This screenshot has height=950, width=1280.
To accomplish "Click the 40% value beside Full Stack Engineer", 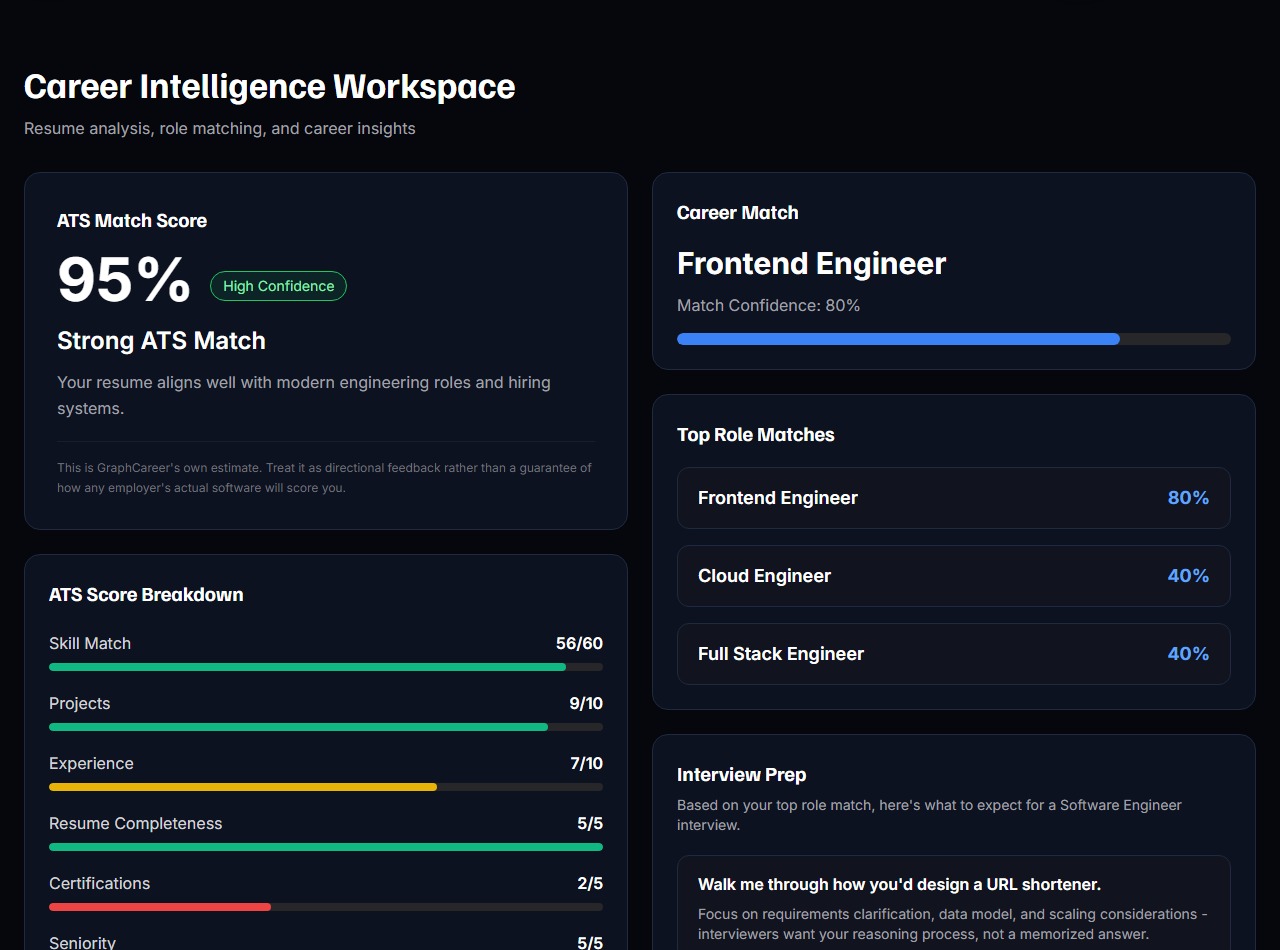I will [1188, 654].
